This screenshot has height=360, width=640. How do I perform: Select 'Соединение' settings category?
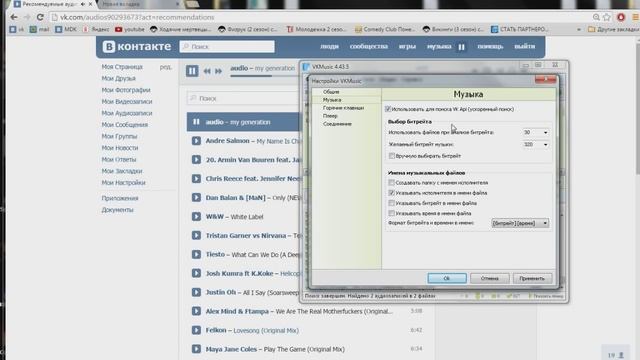[x=337, y=124]
